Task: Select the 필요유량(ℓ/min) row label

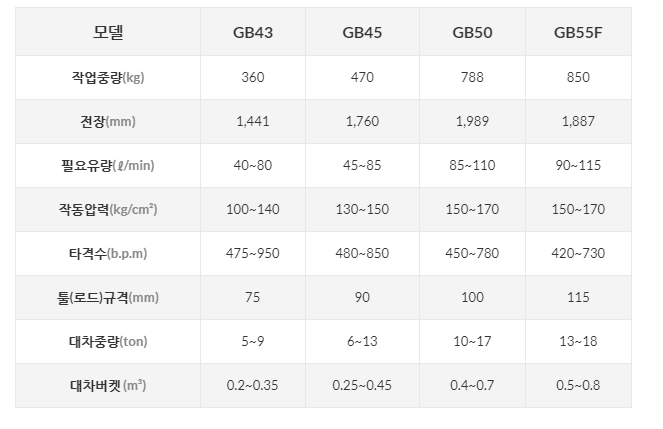Action: [x=108, y=165]
